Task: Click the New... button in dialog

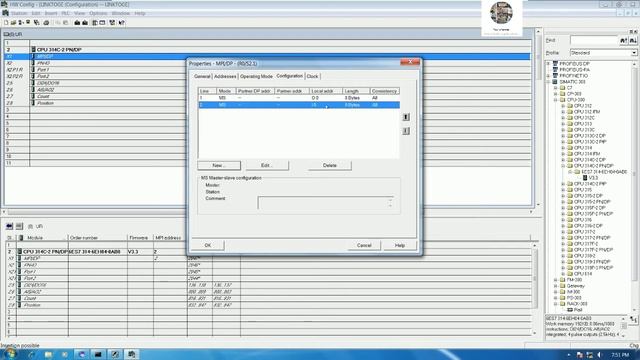Action: point(219,165)
